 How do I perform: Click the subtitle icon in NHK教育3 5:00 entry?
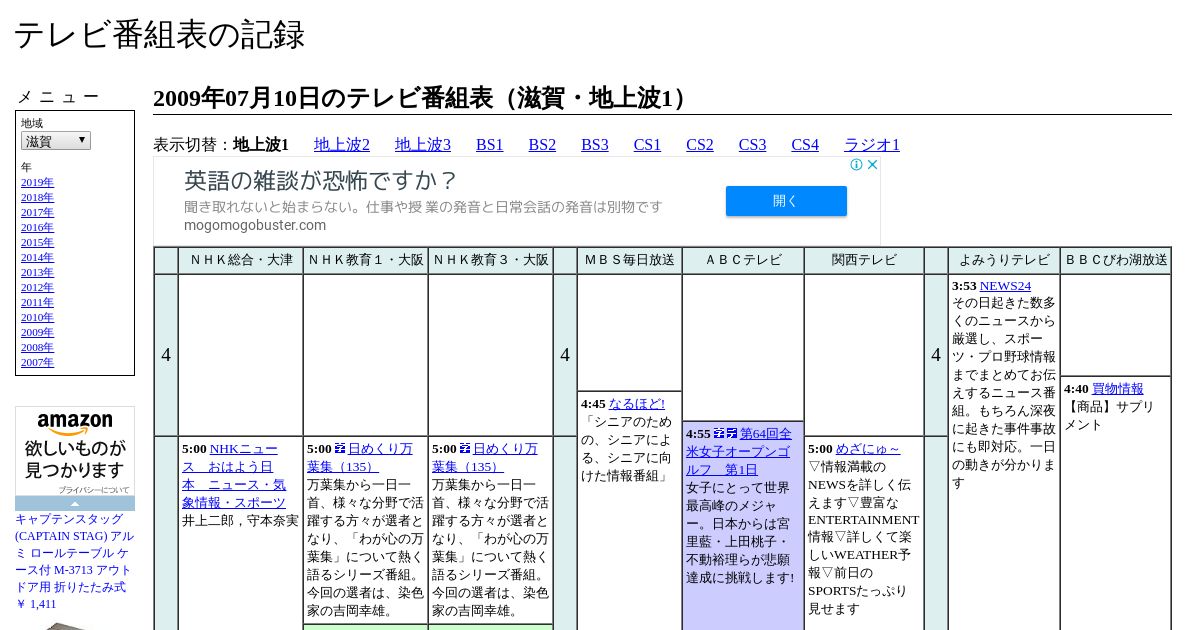pyautogui.click(x=465, y=449)
